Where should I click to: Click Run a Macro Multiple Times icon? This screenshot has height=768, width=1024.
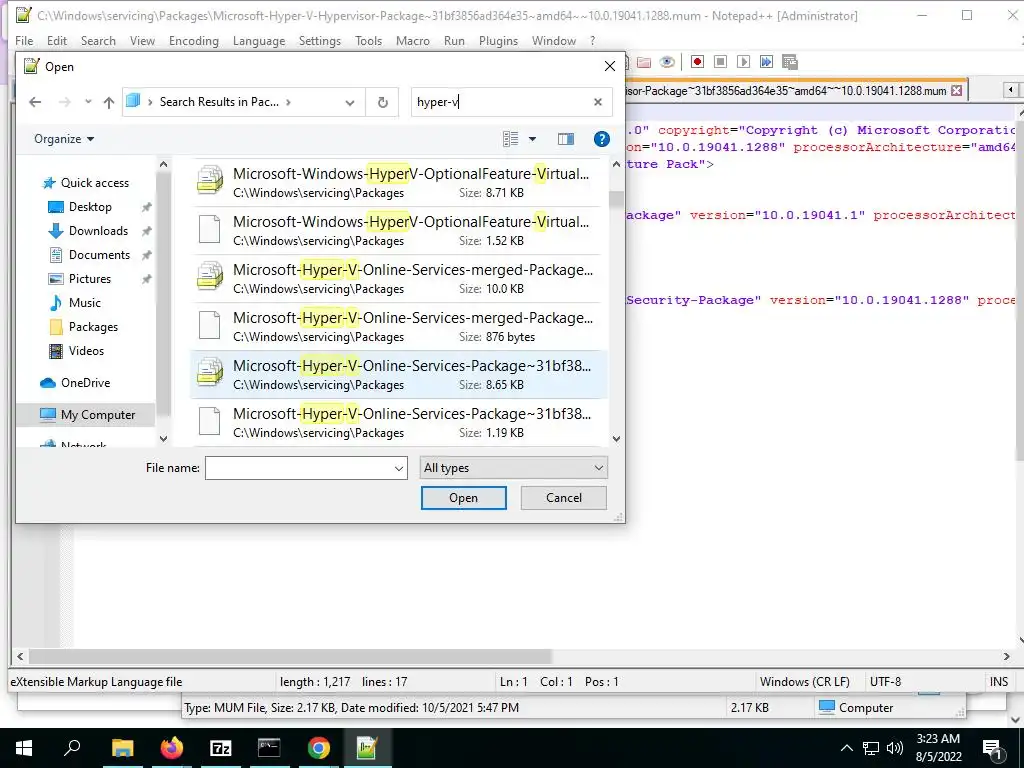(766, 62)
